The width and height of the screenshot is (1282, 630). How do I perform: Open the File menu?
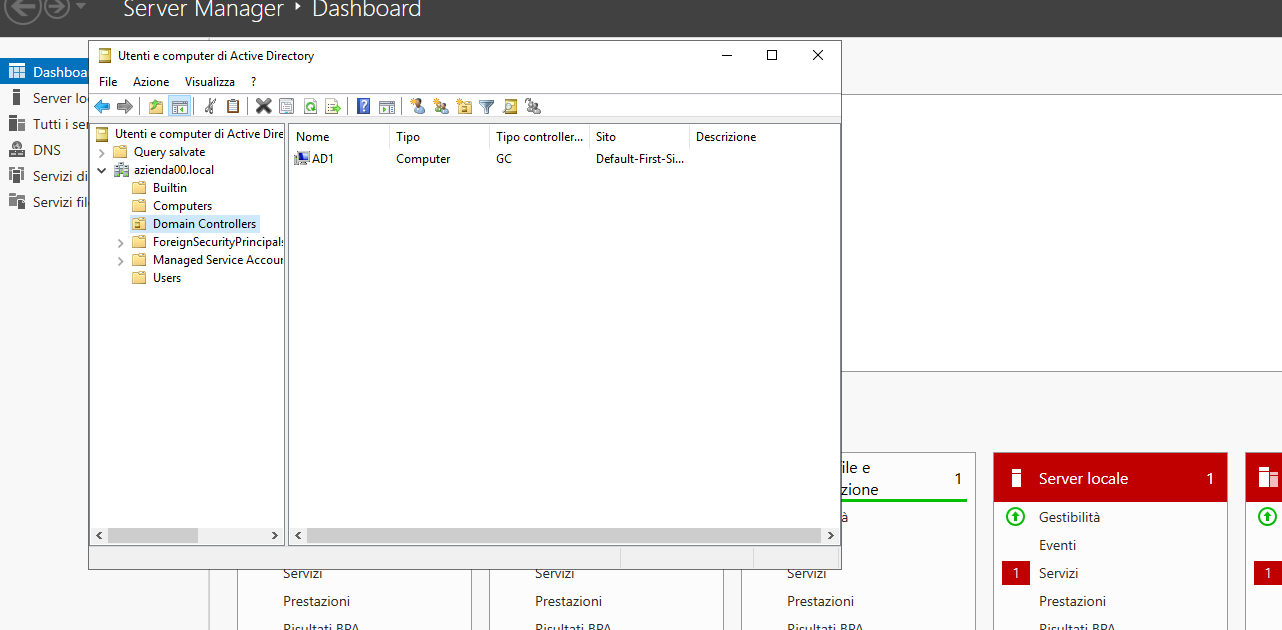tap(108, 82)
